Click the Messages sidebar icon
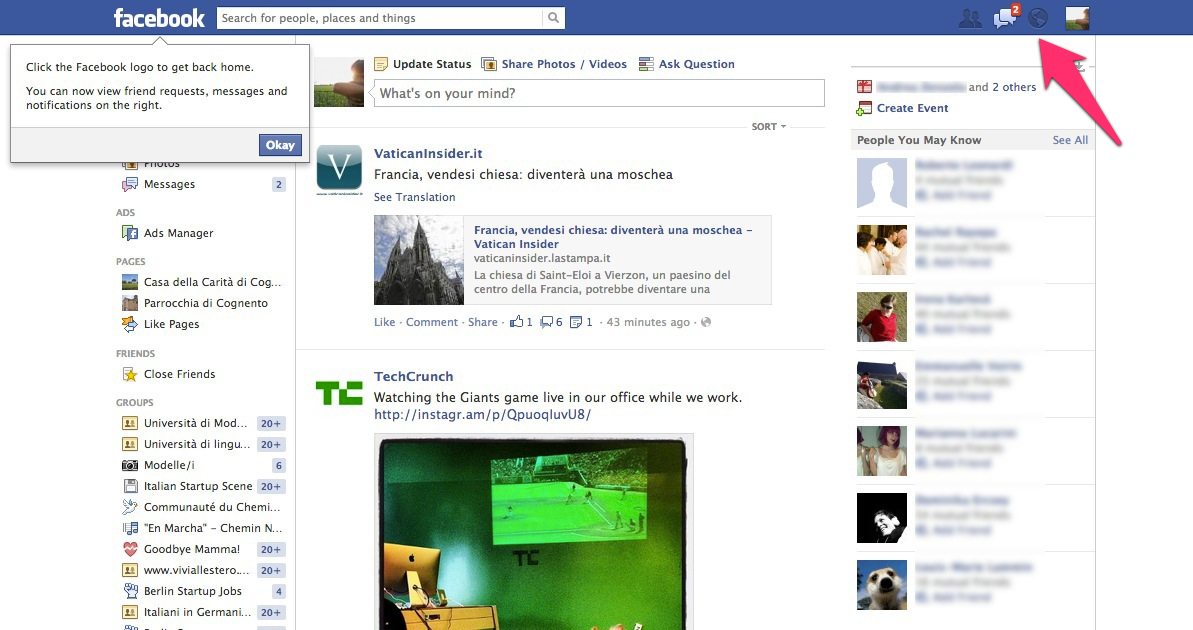The height and width of the screenshot is (630, 1193). pos(130,184)
